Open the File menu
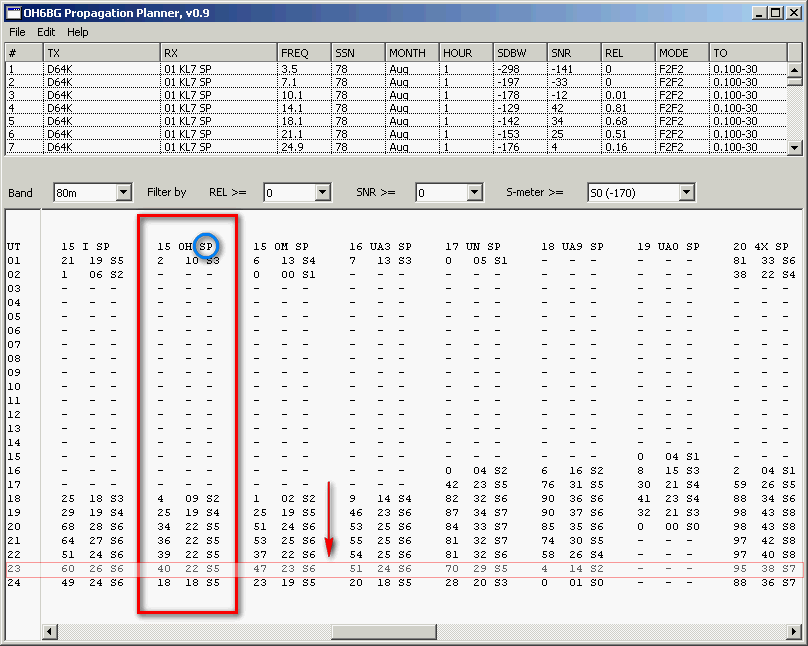The height and width of the screenshot is (646, 808). coord(17,32)
